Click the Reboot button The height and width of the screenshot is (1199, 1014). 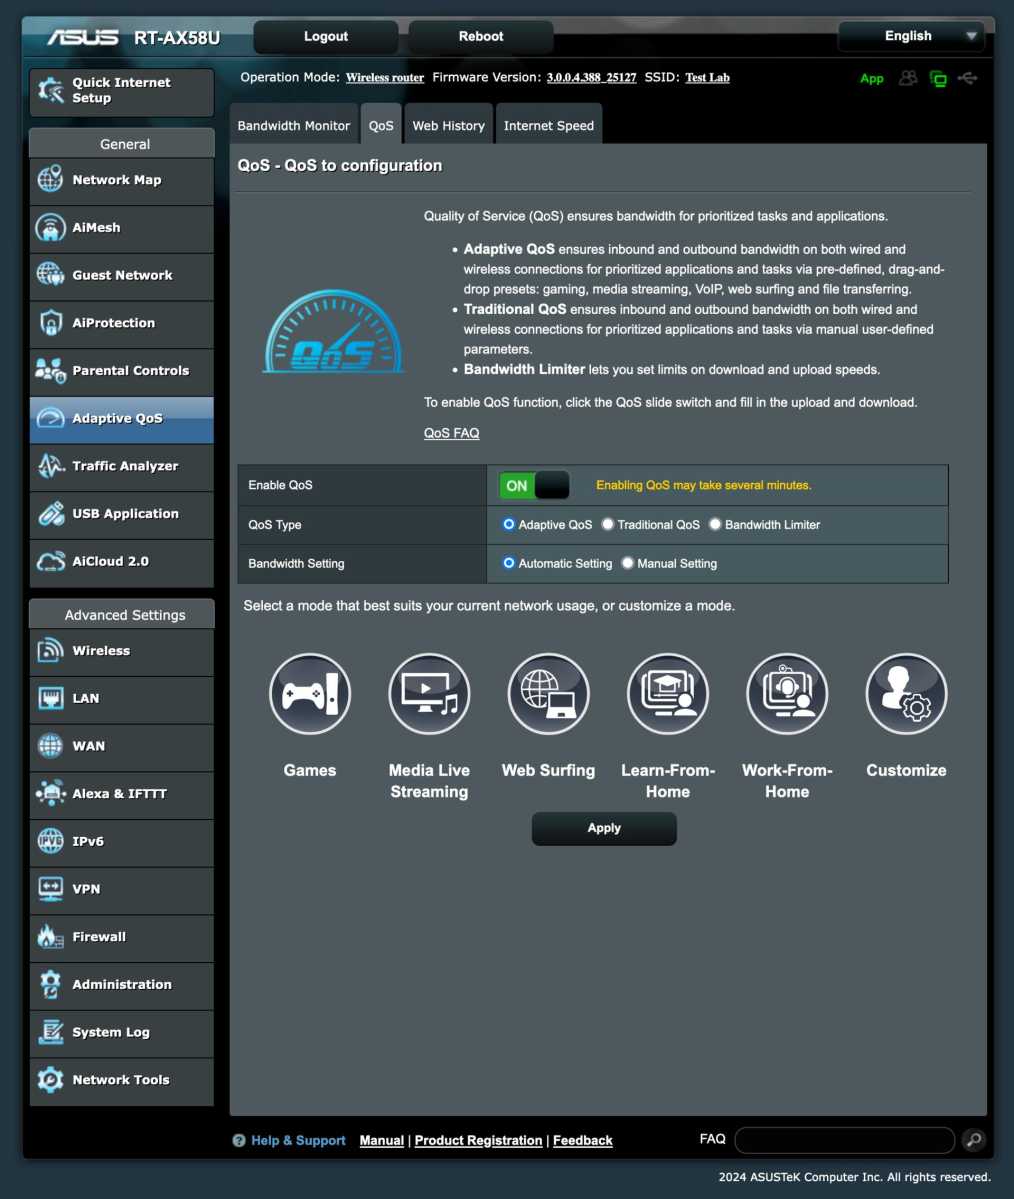coord(481,36)
